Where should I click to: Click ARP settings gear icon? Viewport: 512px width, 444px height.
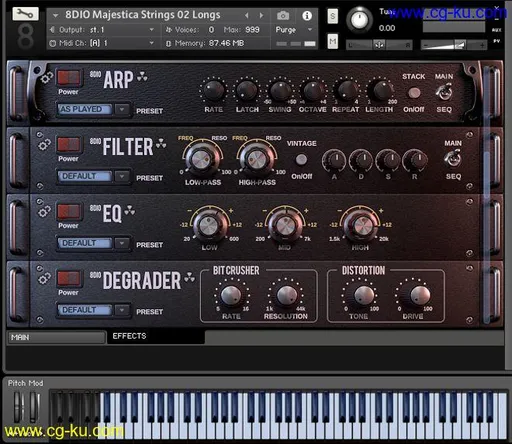[46, 79]
